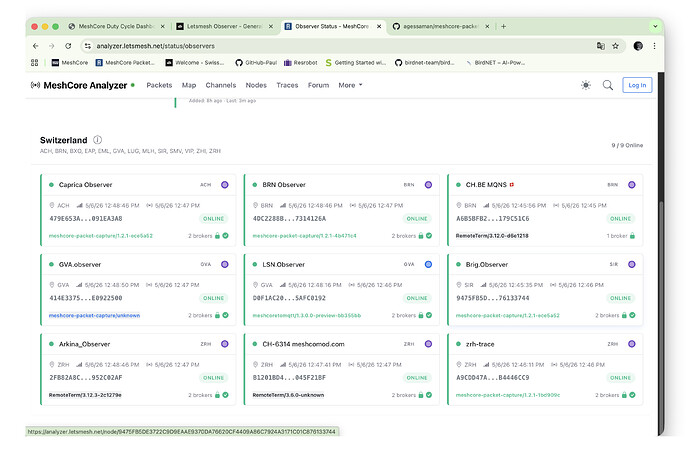Expand the More dropdown in navigation
The width and height of the screenshot is (690, 470).
point(350,85)
